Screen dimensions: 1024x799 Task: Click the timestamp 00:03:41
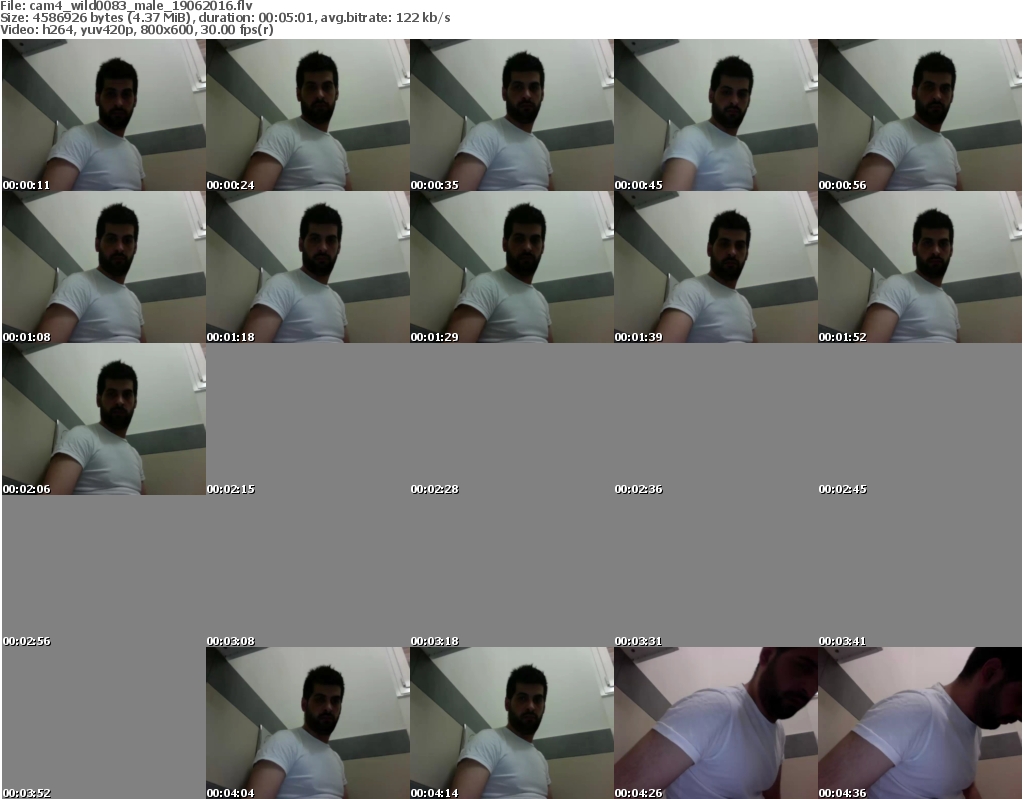coord(842,642)
